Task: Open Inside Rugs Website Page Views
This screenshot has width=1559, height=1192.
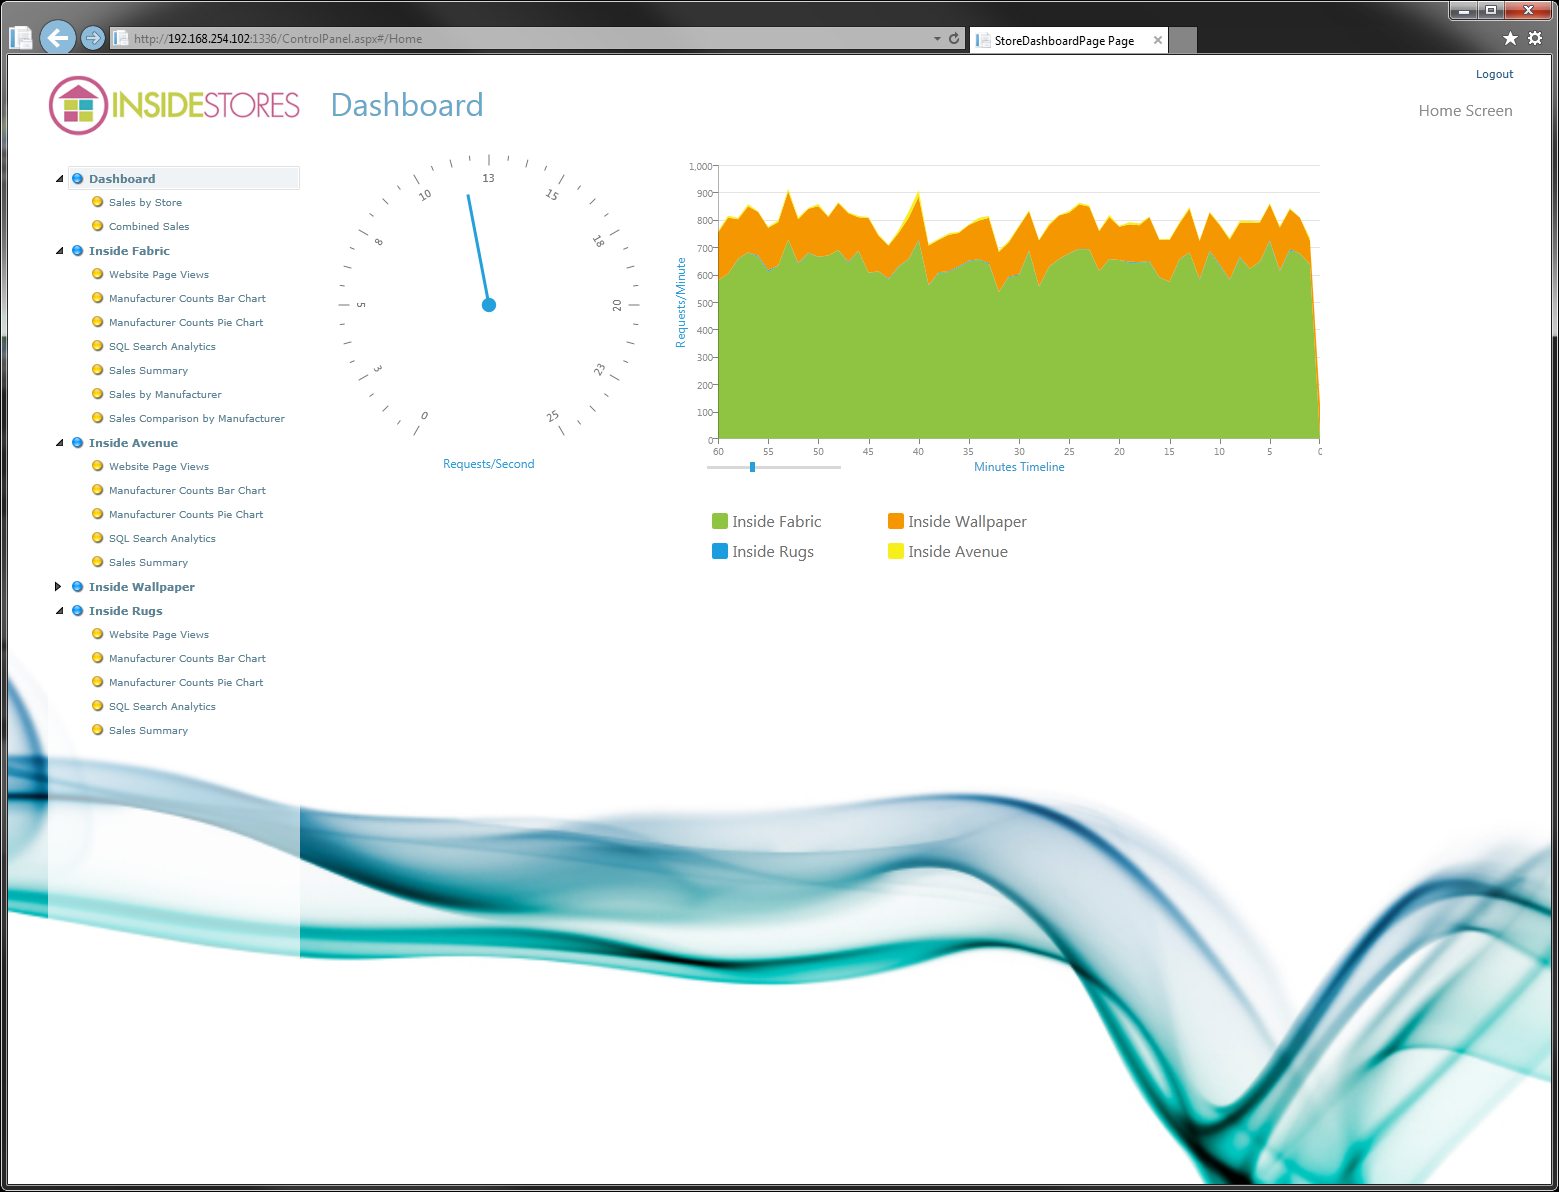Action: pos(159,635)
